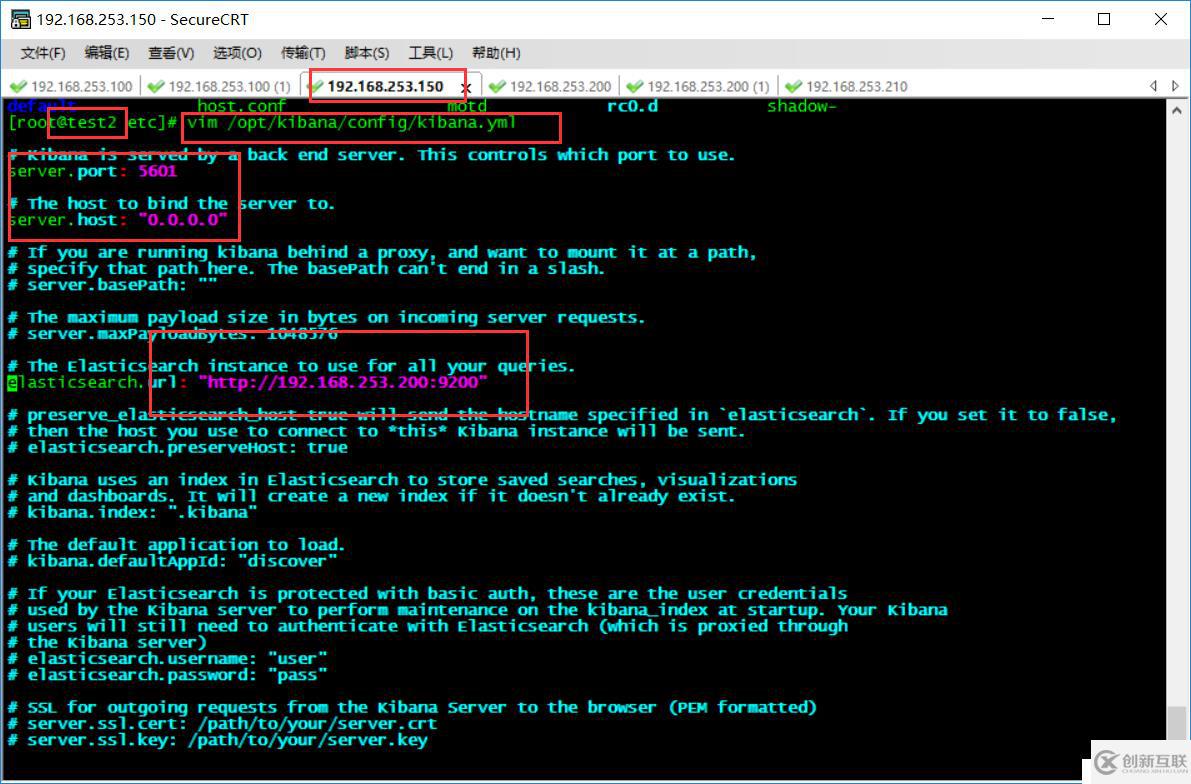Click the "rc0.d" entry in the listing

point(632,106)
